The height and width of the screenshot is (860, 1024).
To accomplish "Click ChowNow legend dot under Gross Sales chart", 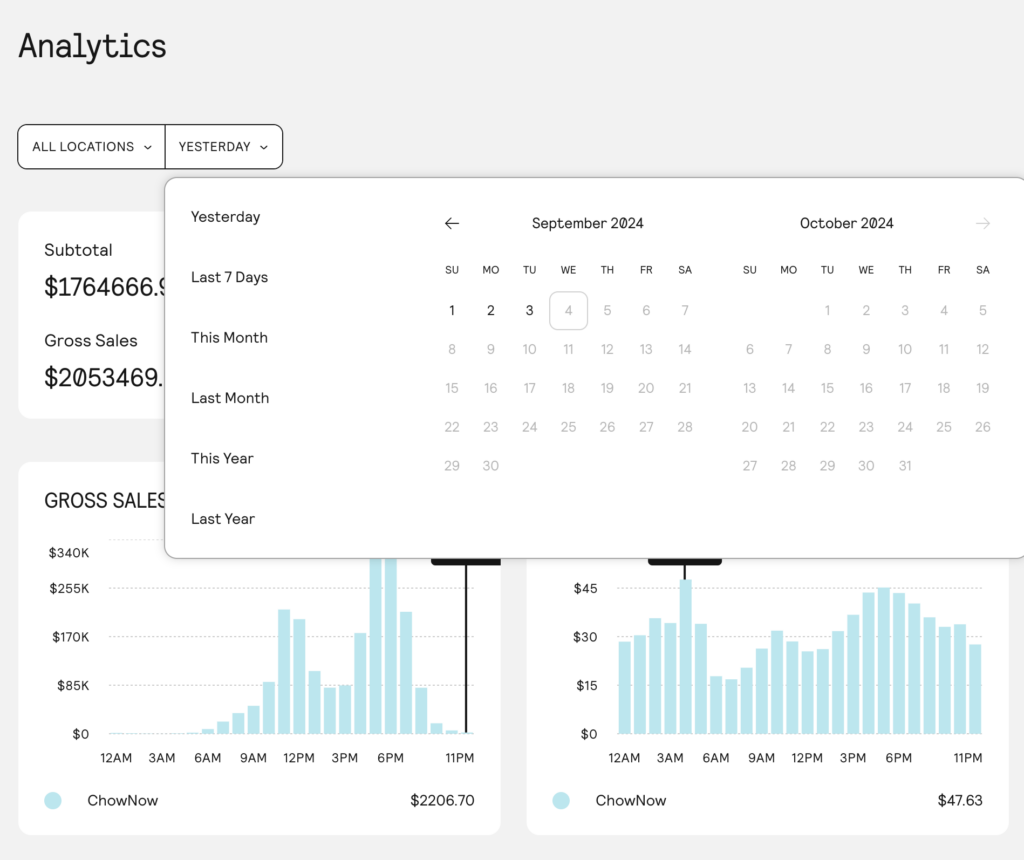I will pos(53,801).
